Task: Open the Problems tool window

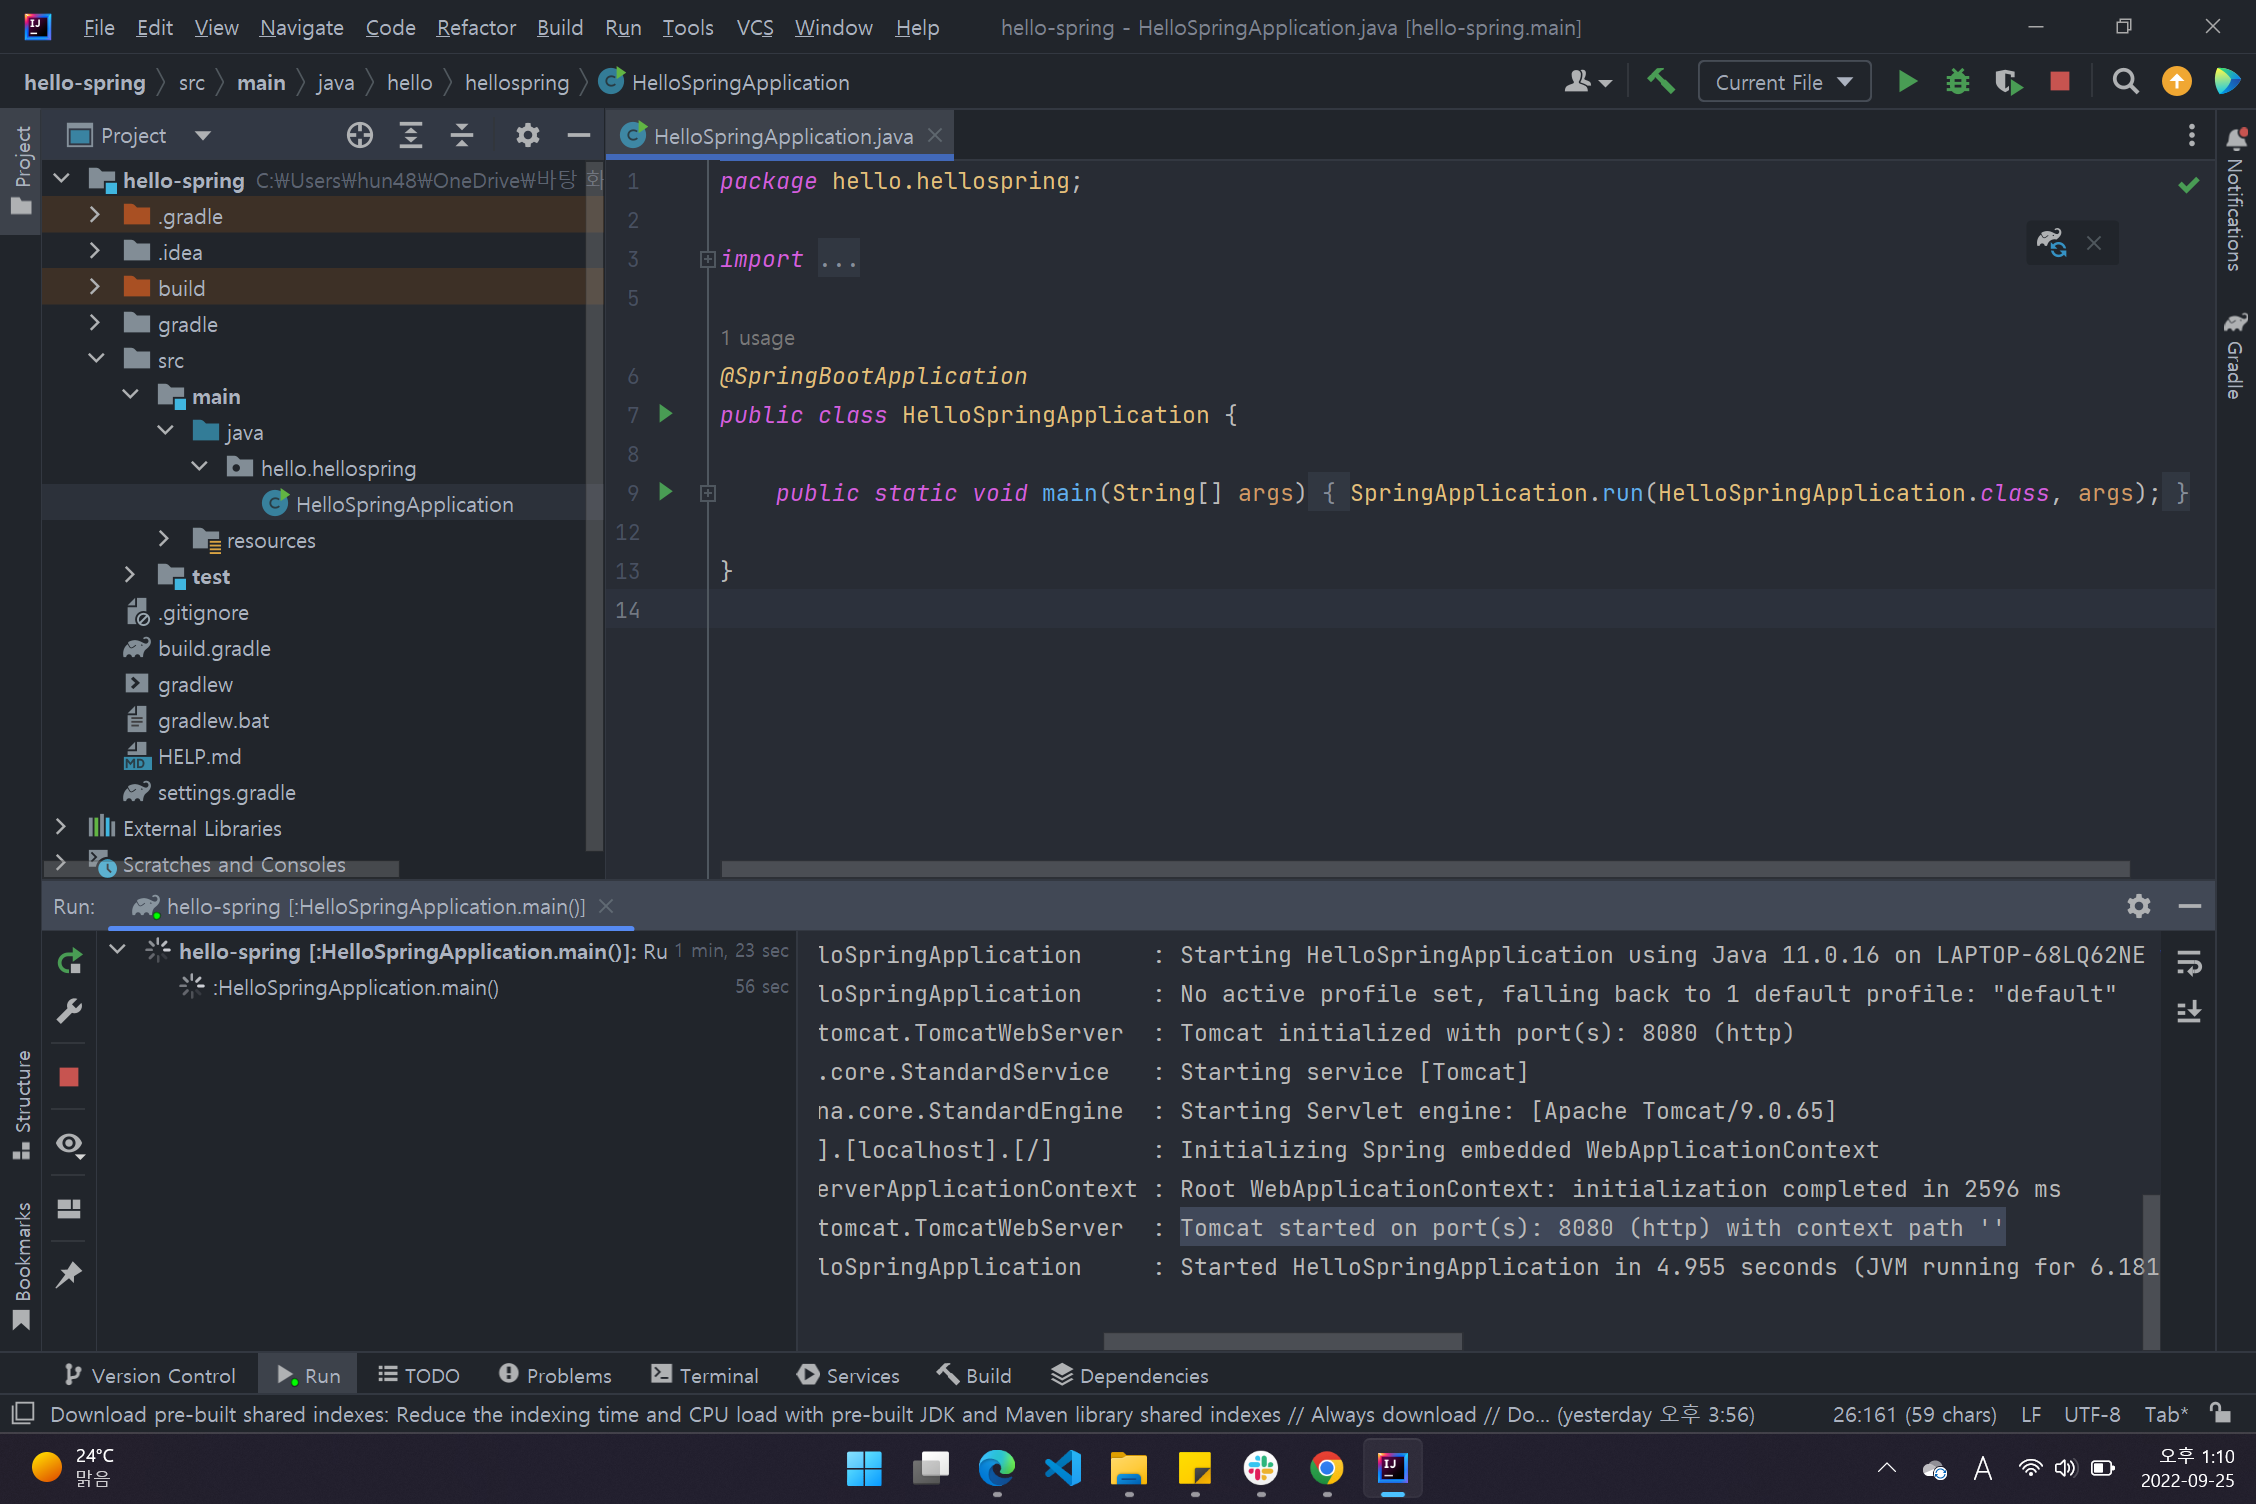Action: pos(555,1375)
